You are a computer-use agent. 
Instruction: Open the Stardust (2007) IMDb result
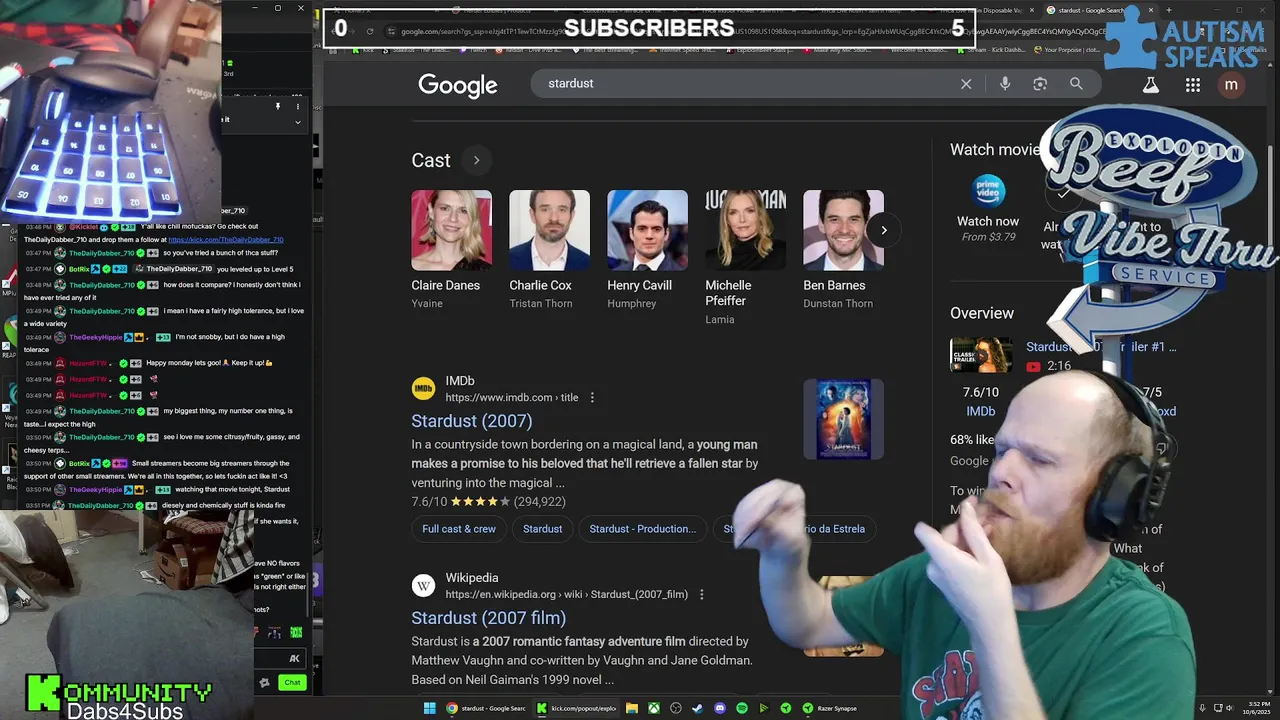471,421
